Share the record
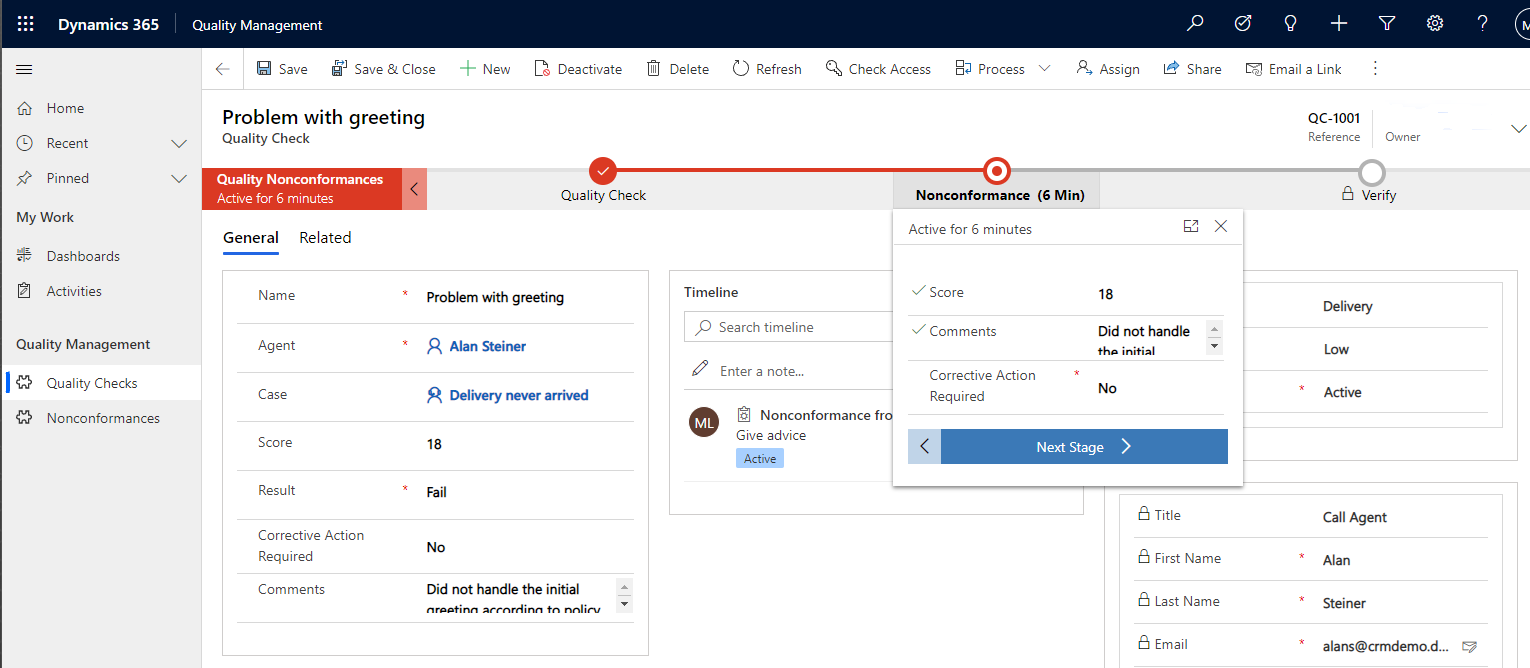Viewport: 1530px width, 668px height. click(x=1192, y=69)
